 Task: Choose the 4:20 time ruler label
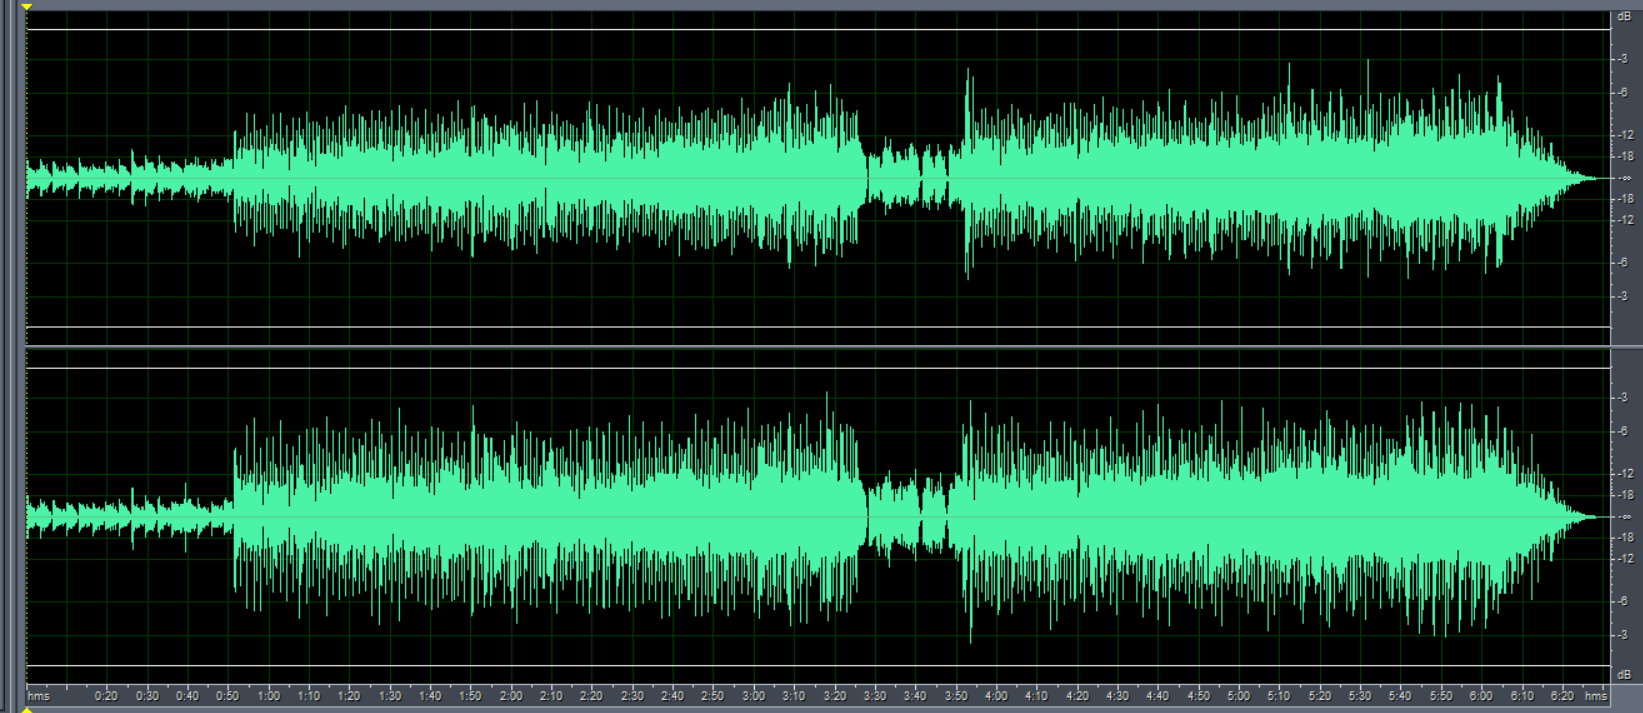tap(1077, 696)
